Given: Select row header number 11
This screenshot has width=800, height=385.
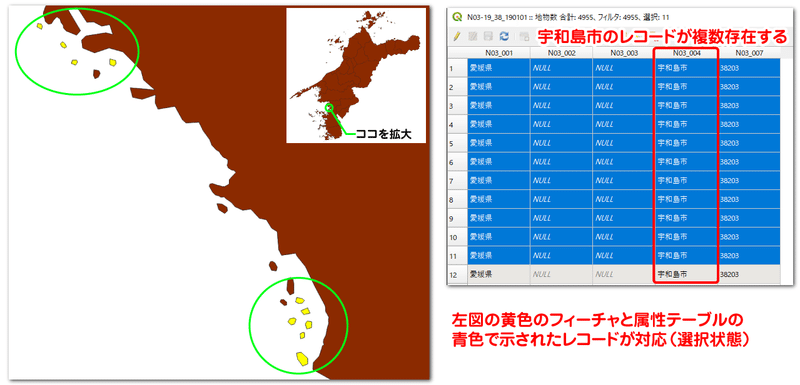Looking at the screenshot, I should point(457,255).
